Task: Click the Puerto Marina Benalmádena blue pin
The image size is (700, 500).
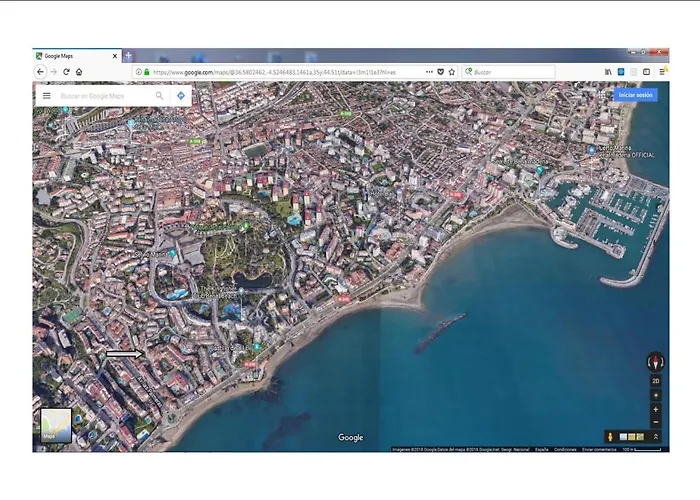Action: (592, 150)
